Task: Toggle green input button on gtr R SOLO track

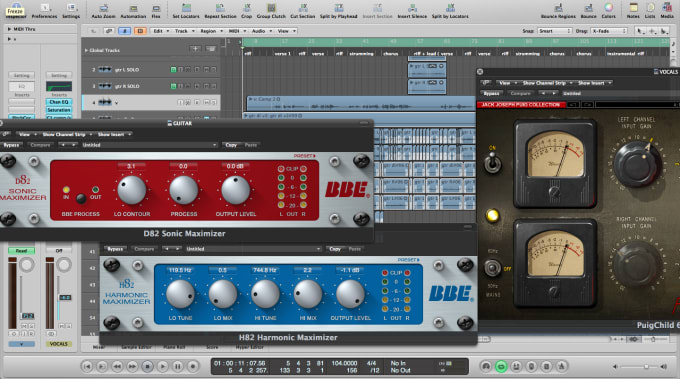Action: 173,86
